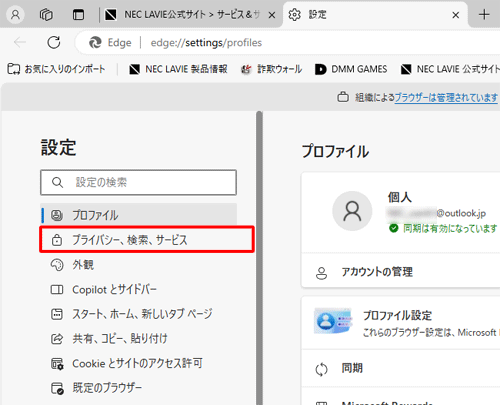Click the magnifier icon in settings search
The width and height of the screenshot is (500, 405).
57,182
